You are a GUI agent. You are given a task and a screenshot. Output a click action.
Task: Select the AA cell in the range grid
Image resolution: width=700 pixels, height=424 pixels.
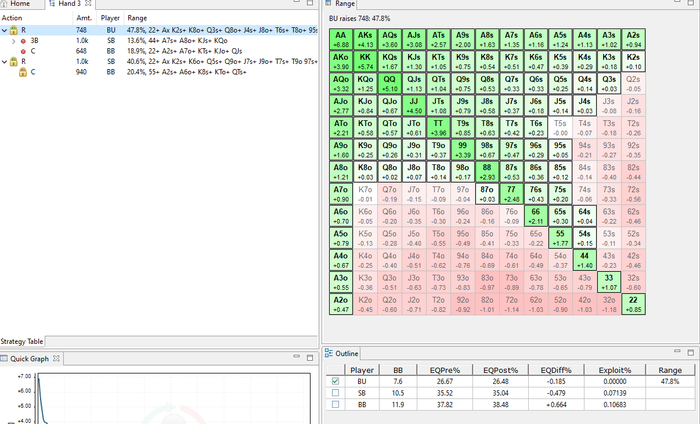click(341, 39)
